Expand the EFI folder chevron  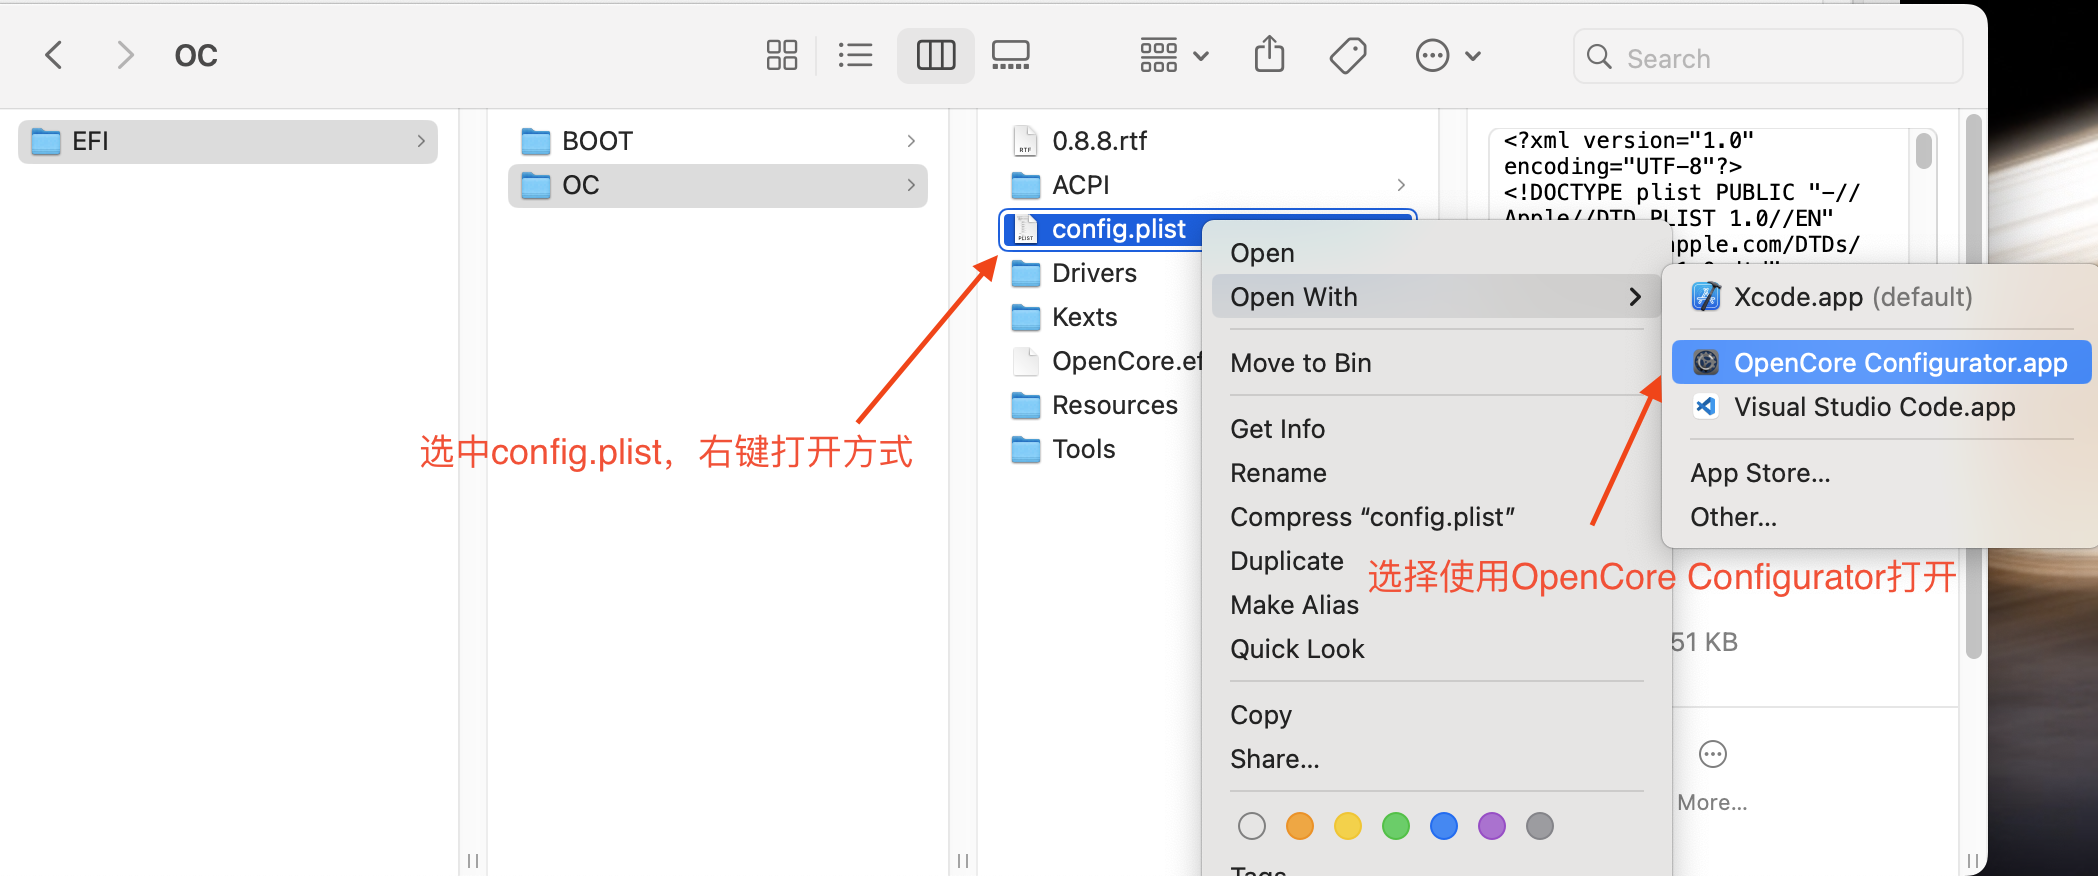point(421,141)
